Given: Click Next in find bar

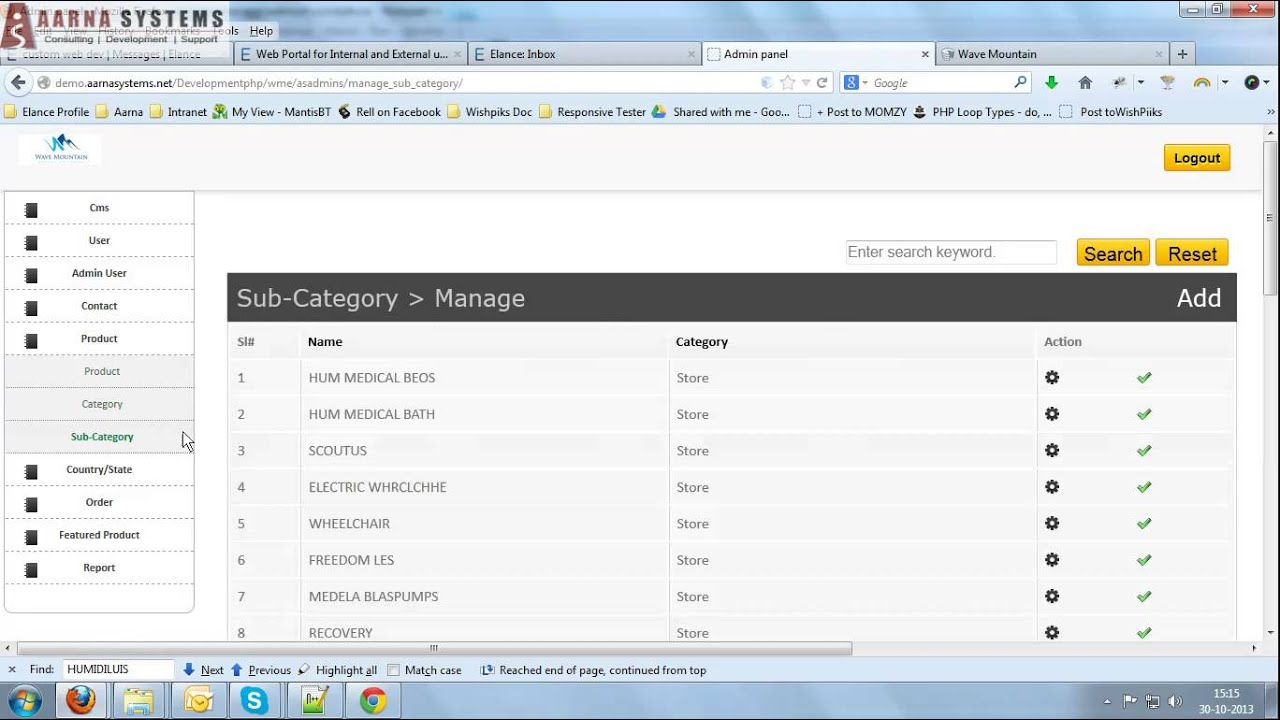Looking at the screenshot, I should pos(203,670).
